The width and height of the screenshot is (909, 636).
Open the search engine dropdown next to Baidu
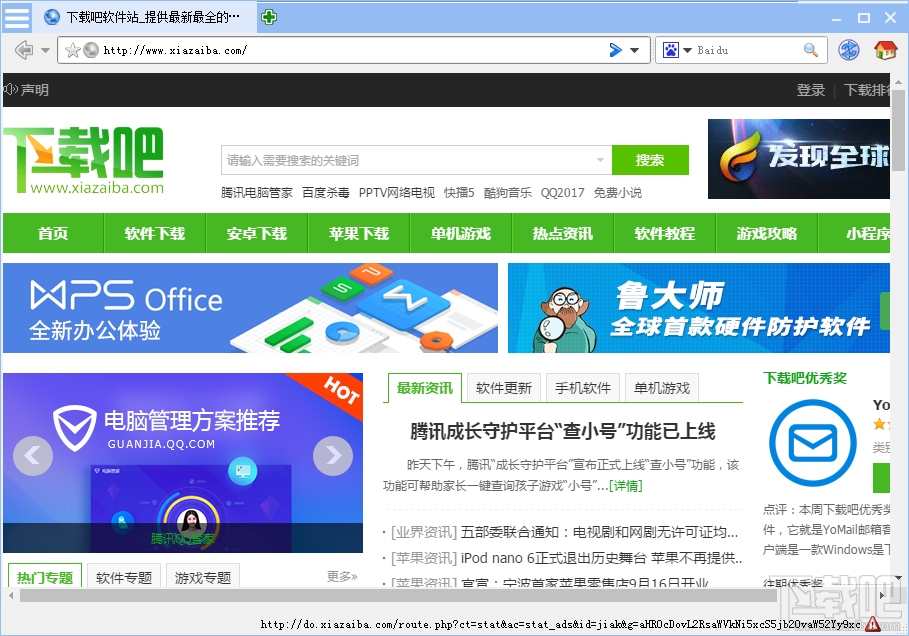(685, 49)
